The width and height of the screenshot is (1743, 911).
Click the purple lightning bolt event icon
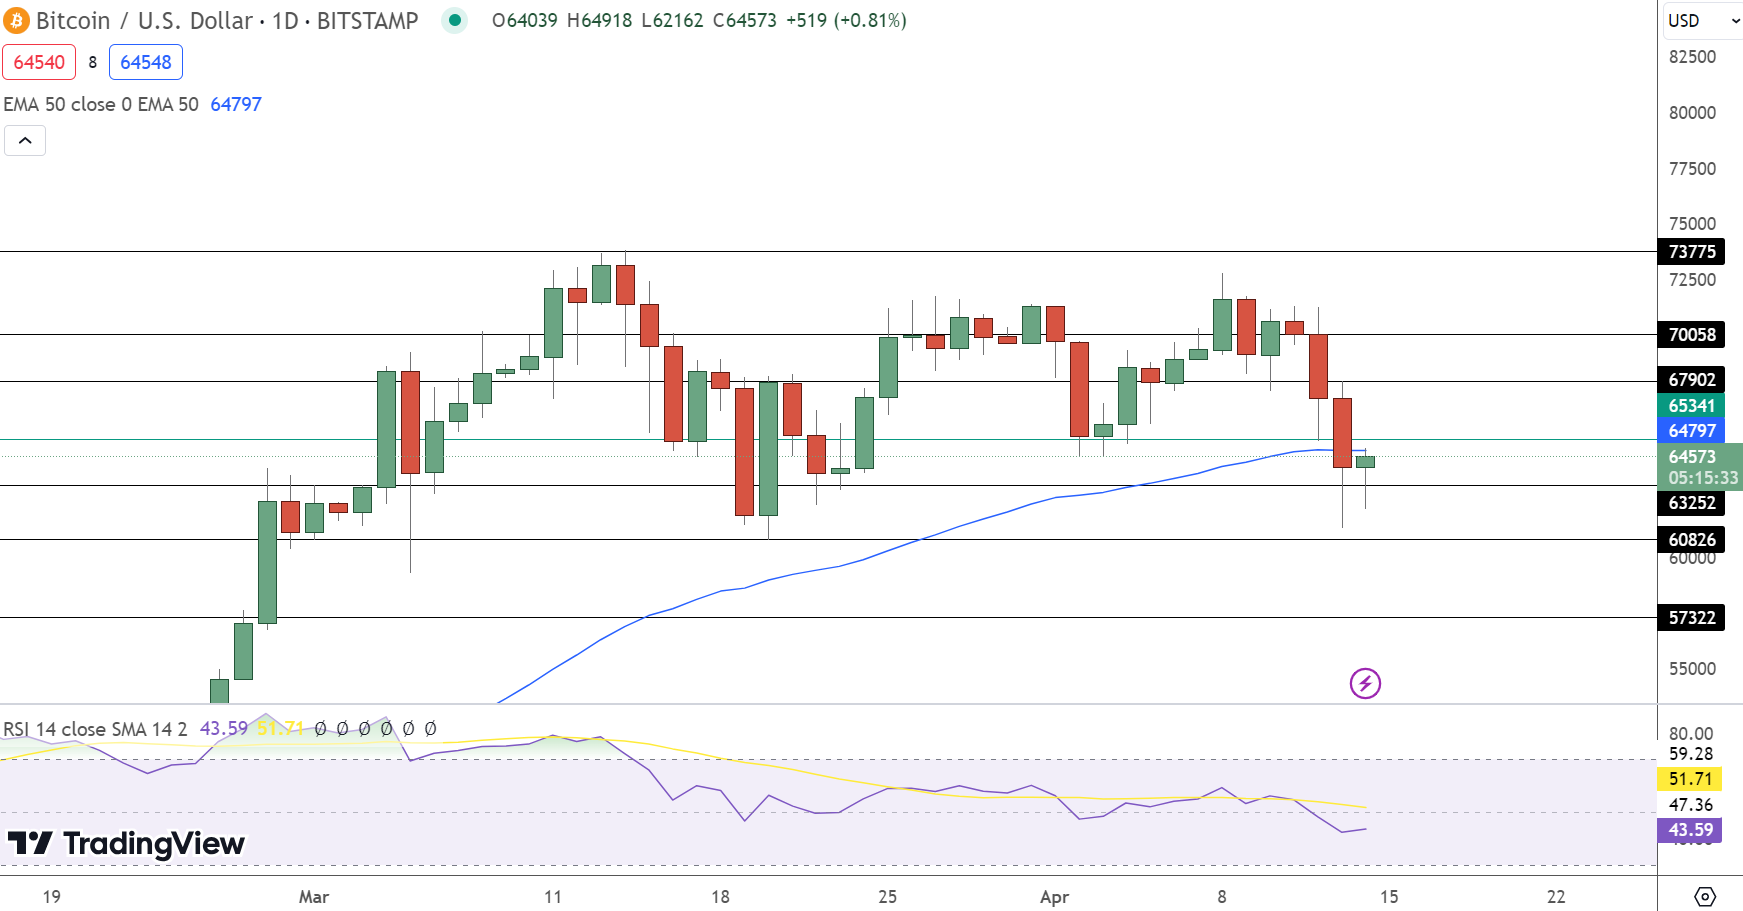(1365, 684)
